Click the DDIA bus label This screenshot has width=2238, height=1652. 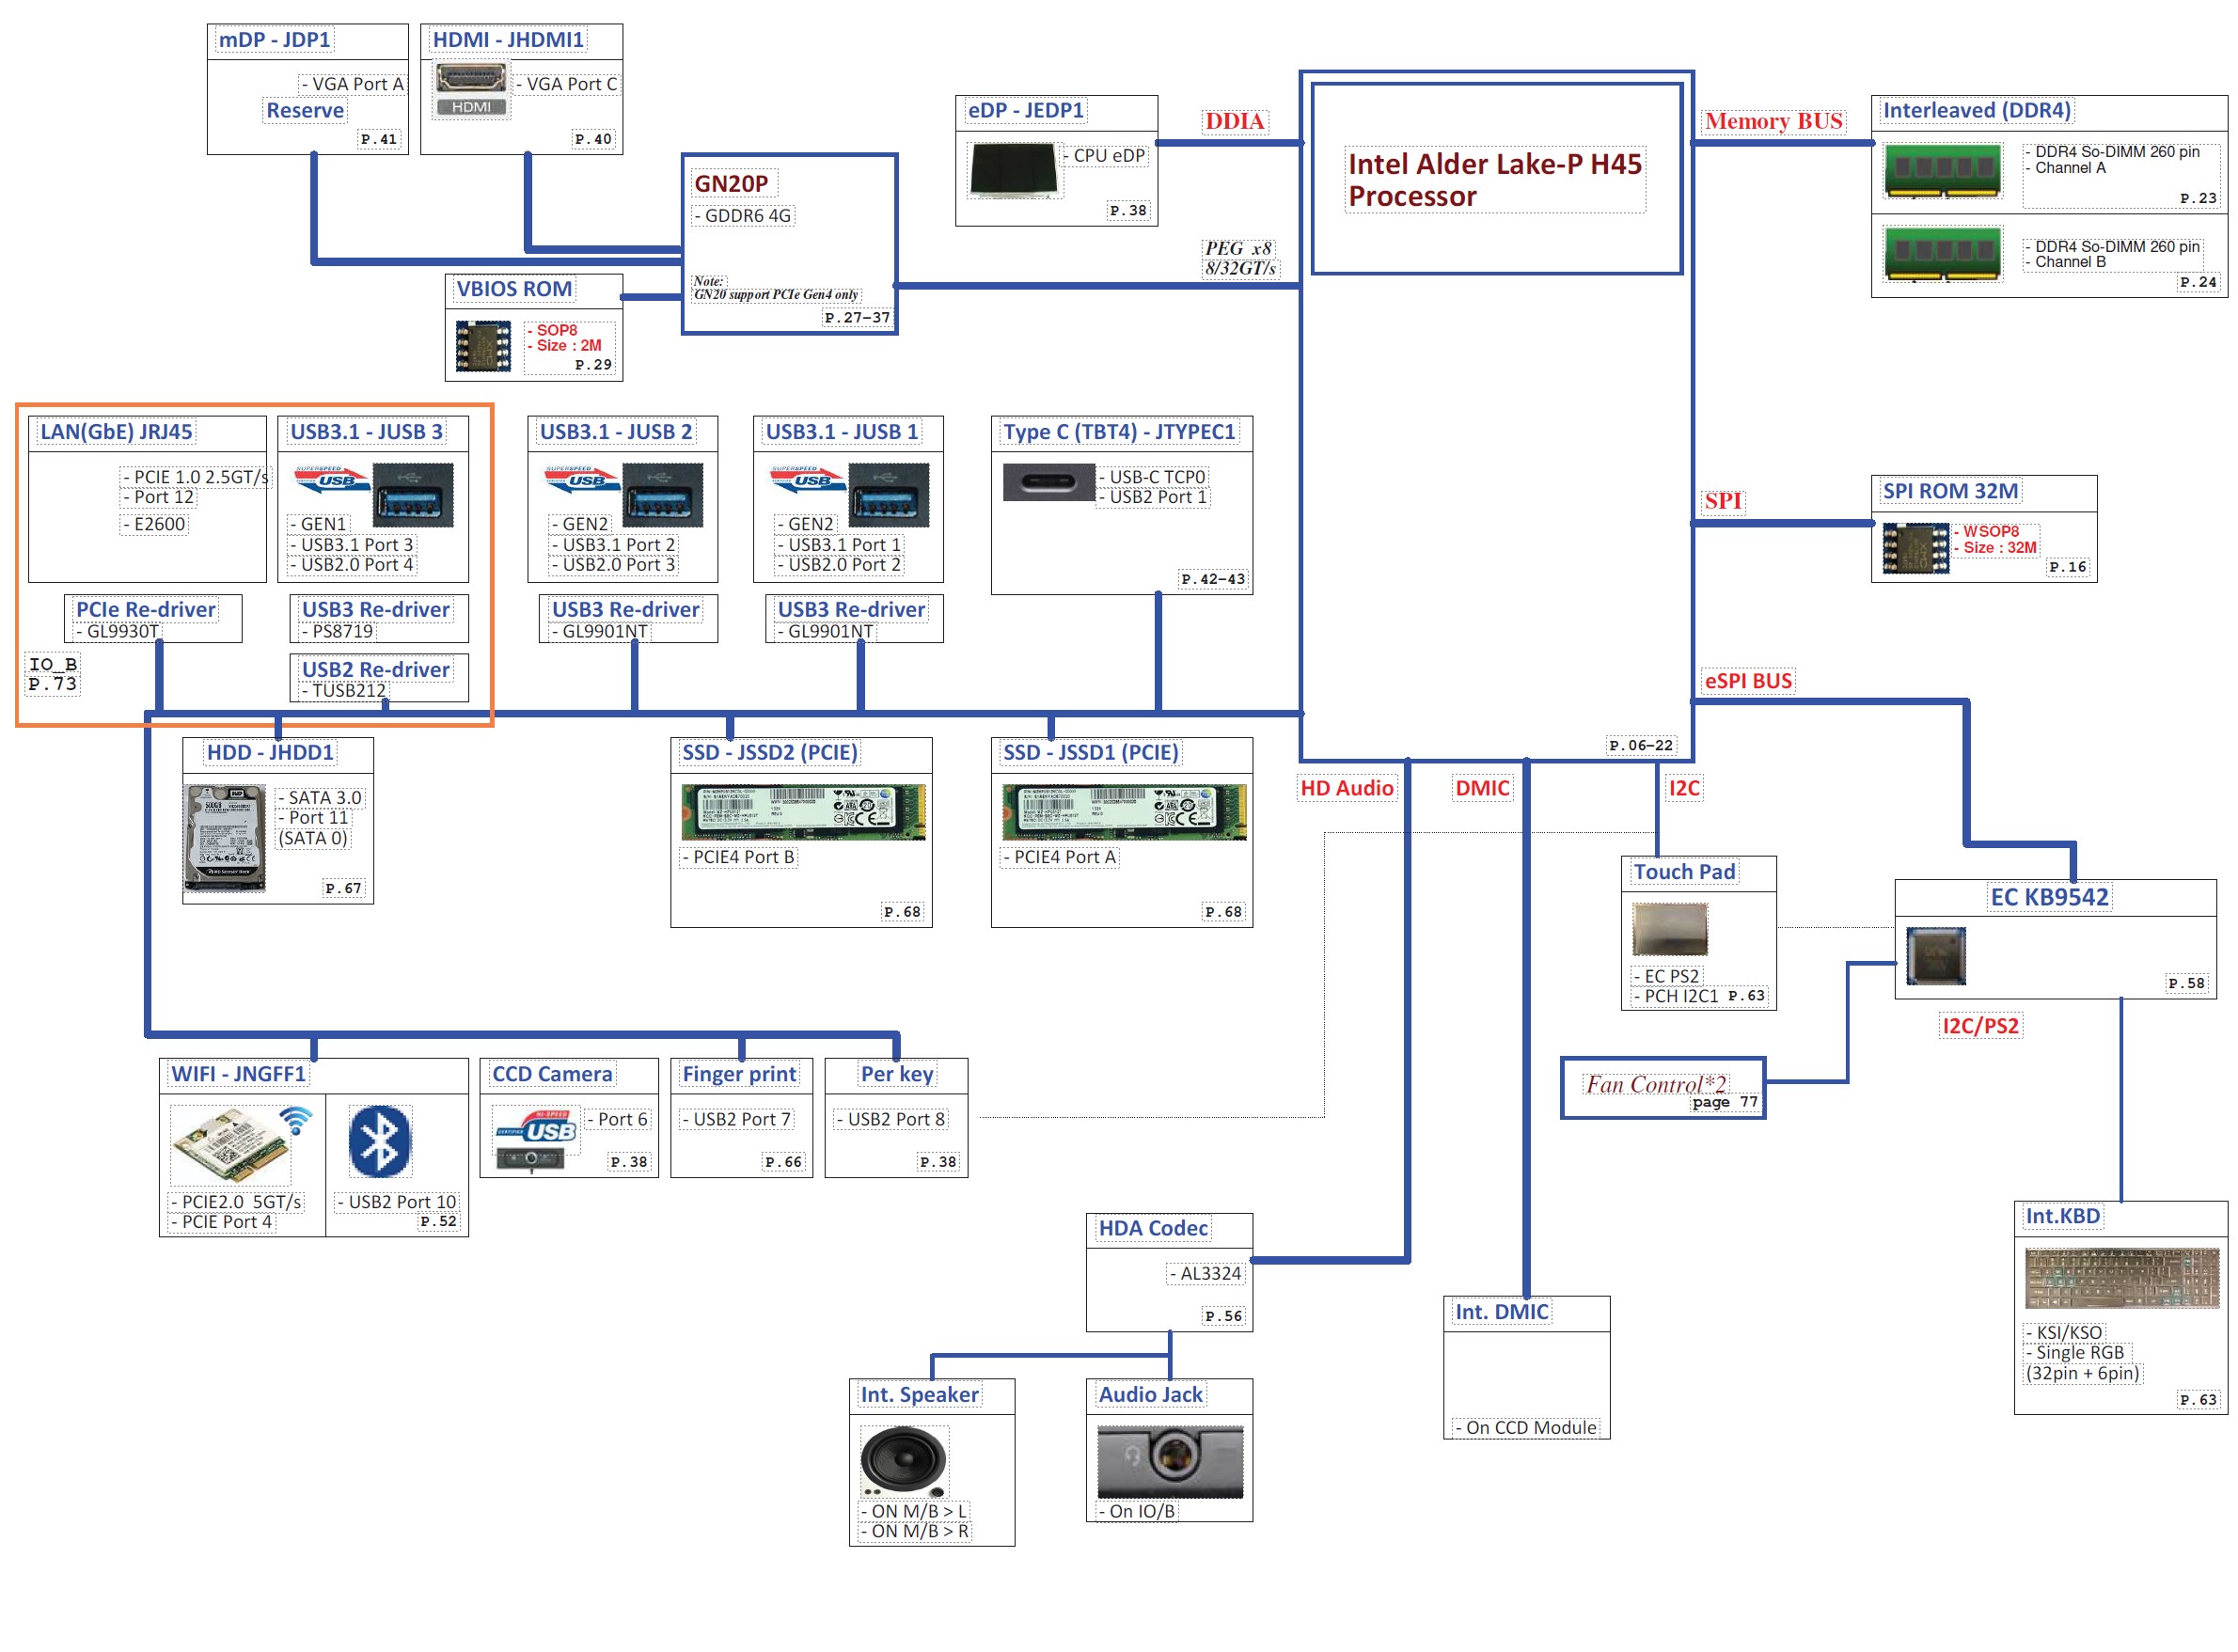1234,121
